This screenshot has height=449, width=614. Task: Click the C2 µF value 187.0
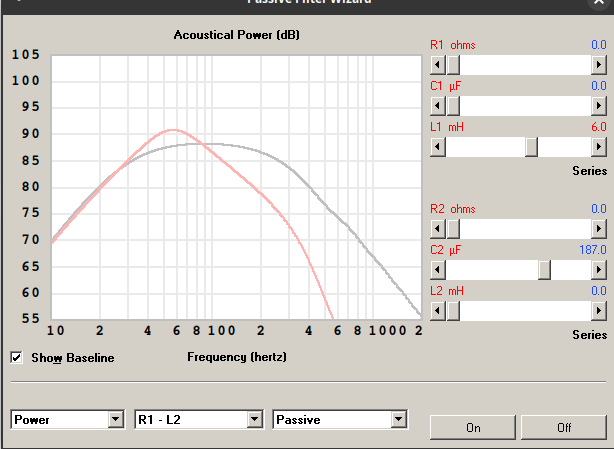[593, 250]
